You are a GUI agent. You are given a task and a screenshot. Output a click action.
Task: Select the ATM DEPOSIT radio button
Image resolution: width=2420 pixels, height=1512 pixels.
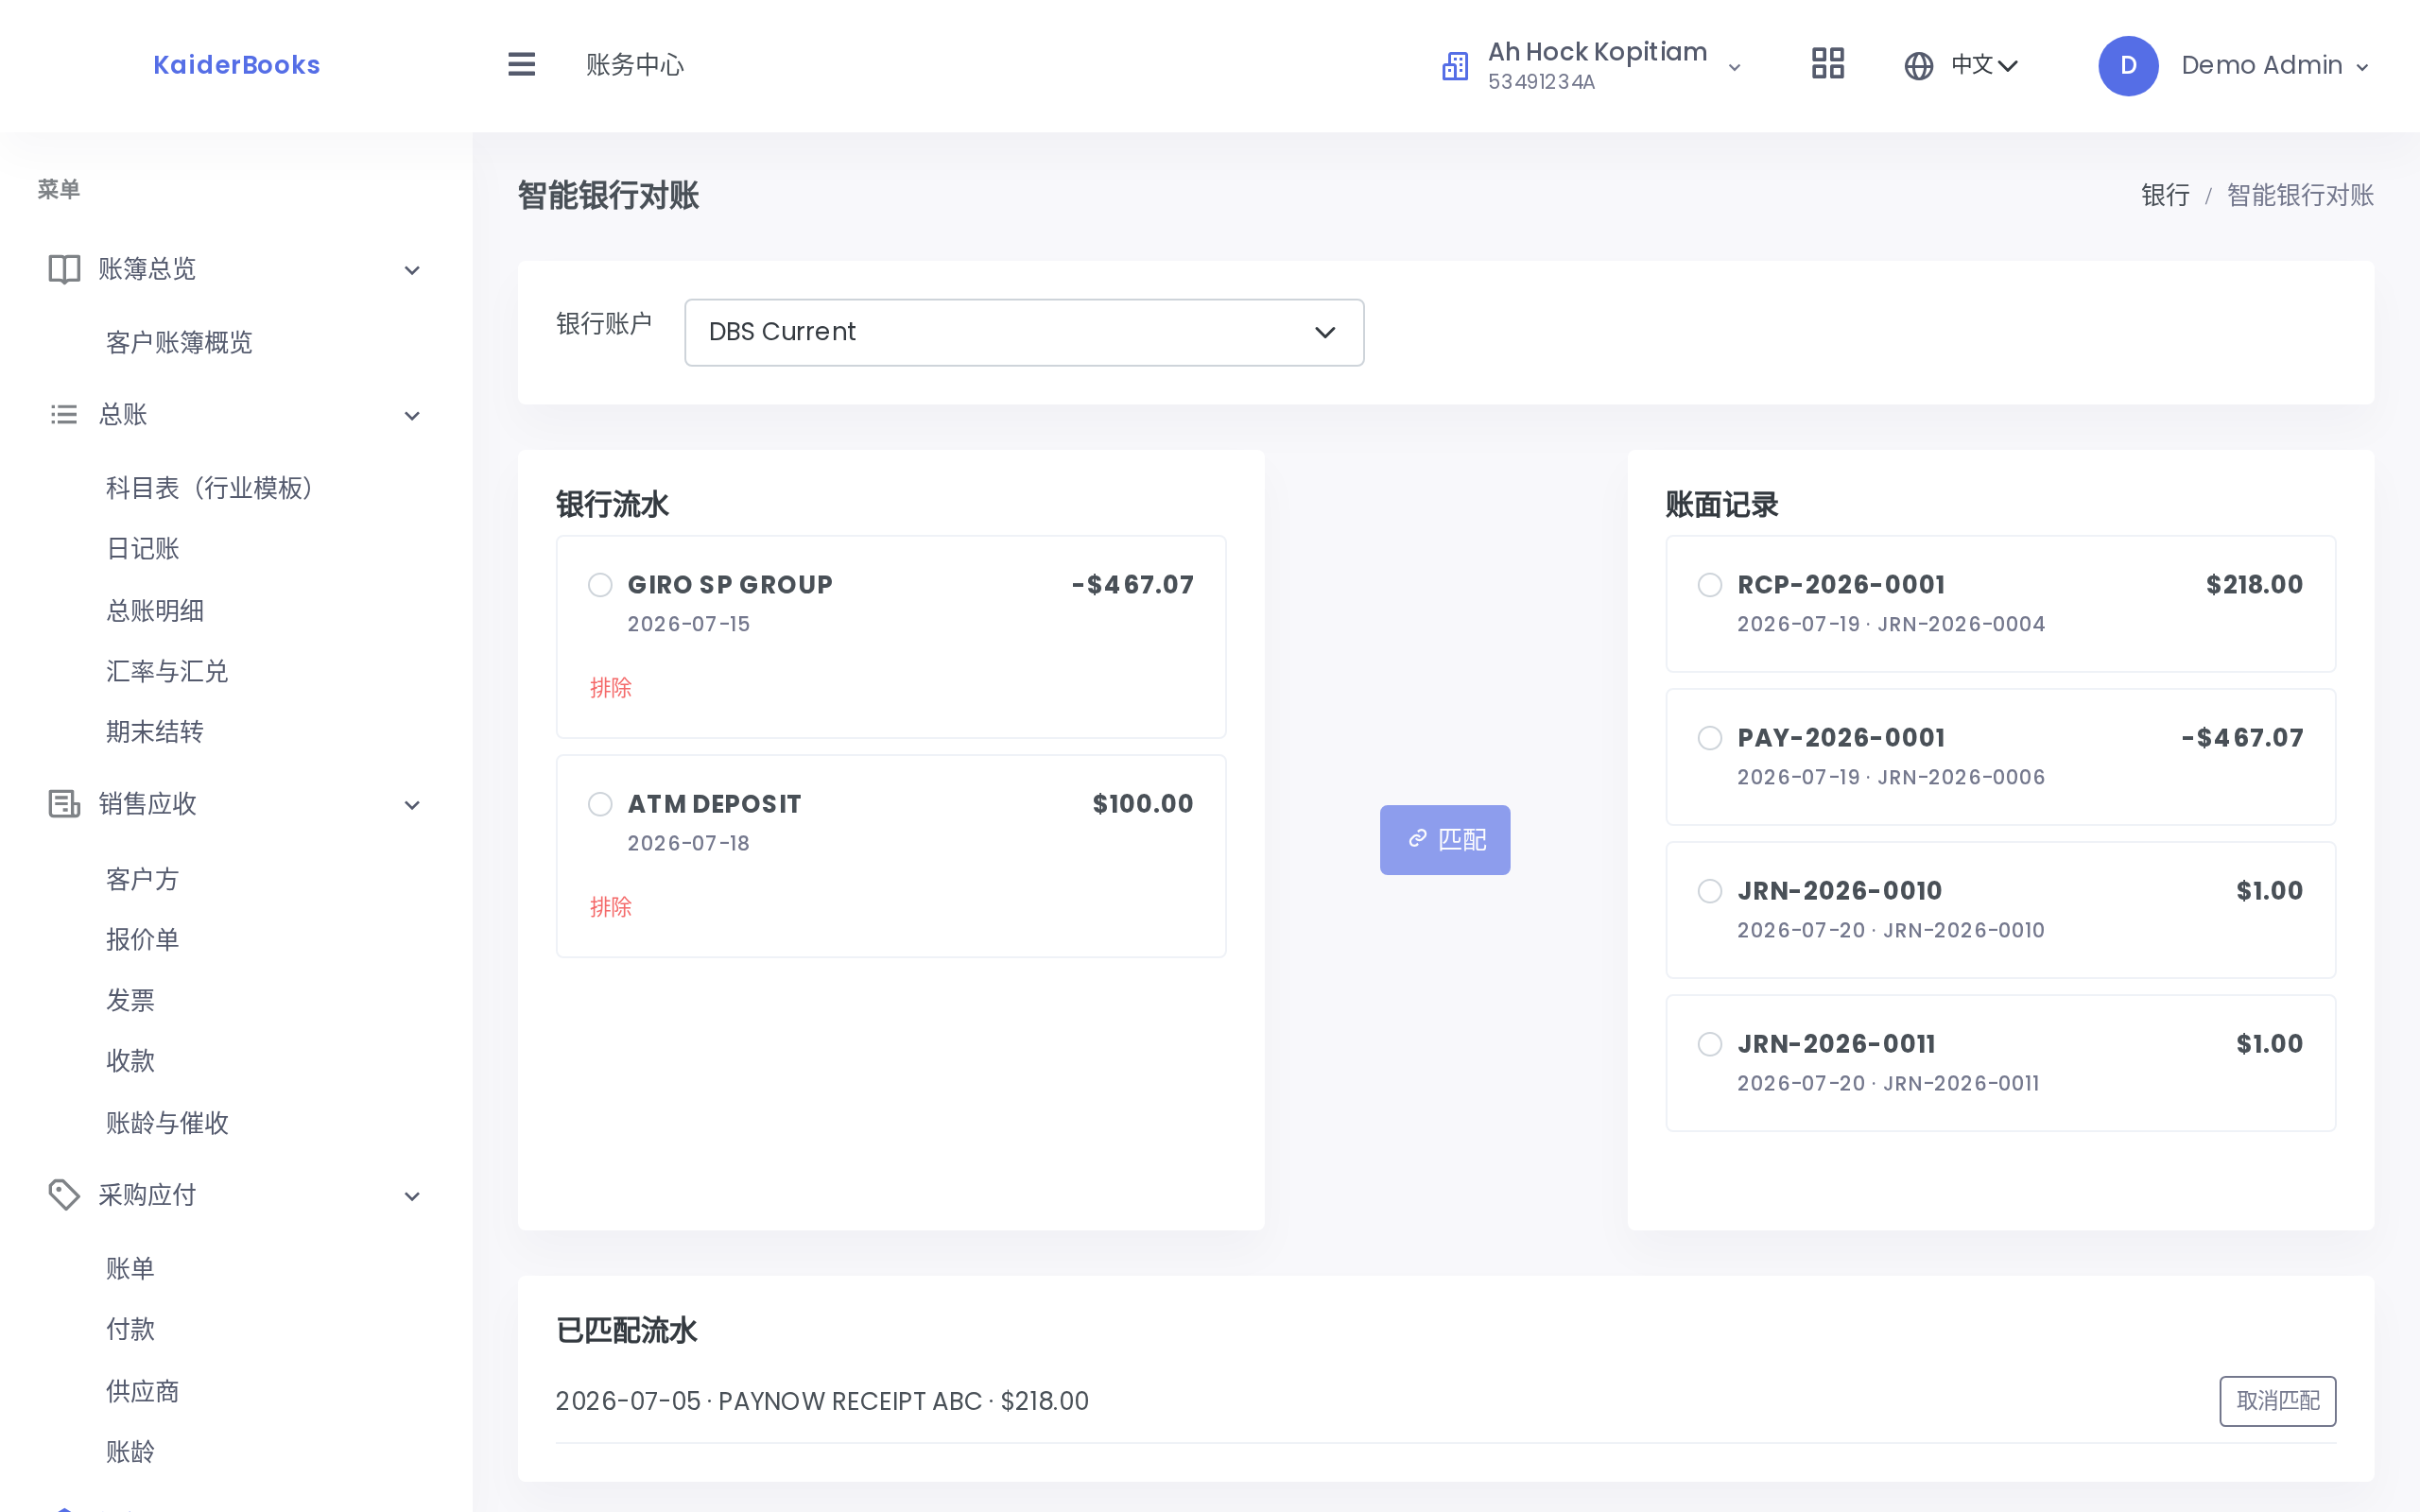click(600, 804)
